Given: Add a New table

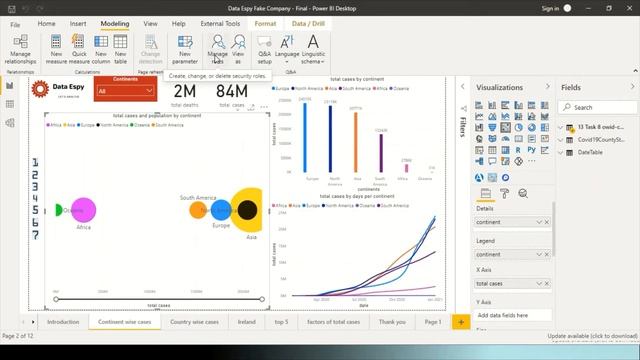Looking at the screenshot, I should 120,49.
